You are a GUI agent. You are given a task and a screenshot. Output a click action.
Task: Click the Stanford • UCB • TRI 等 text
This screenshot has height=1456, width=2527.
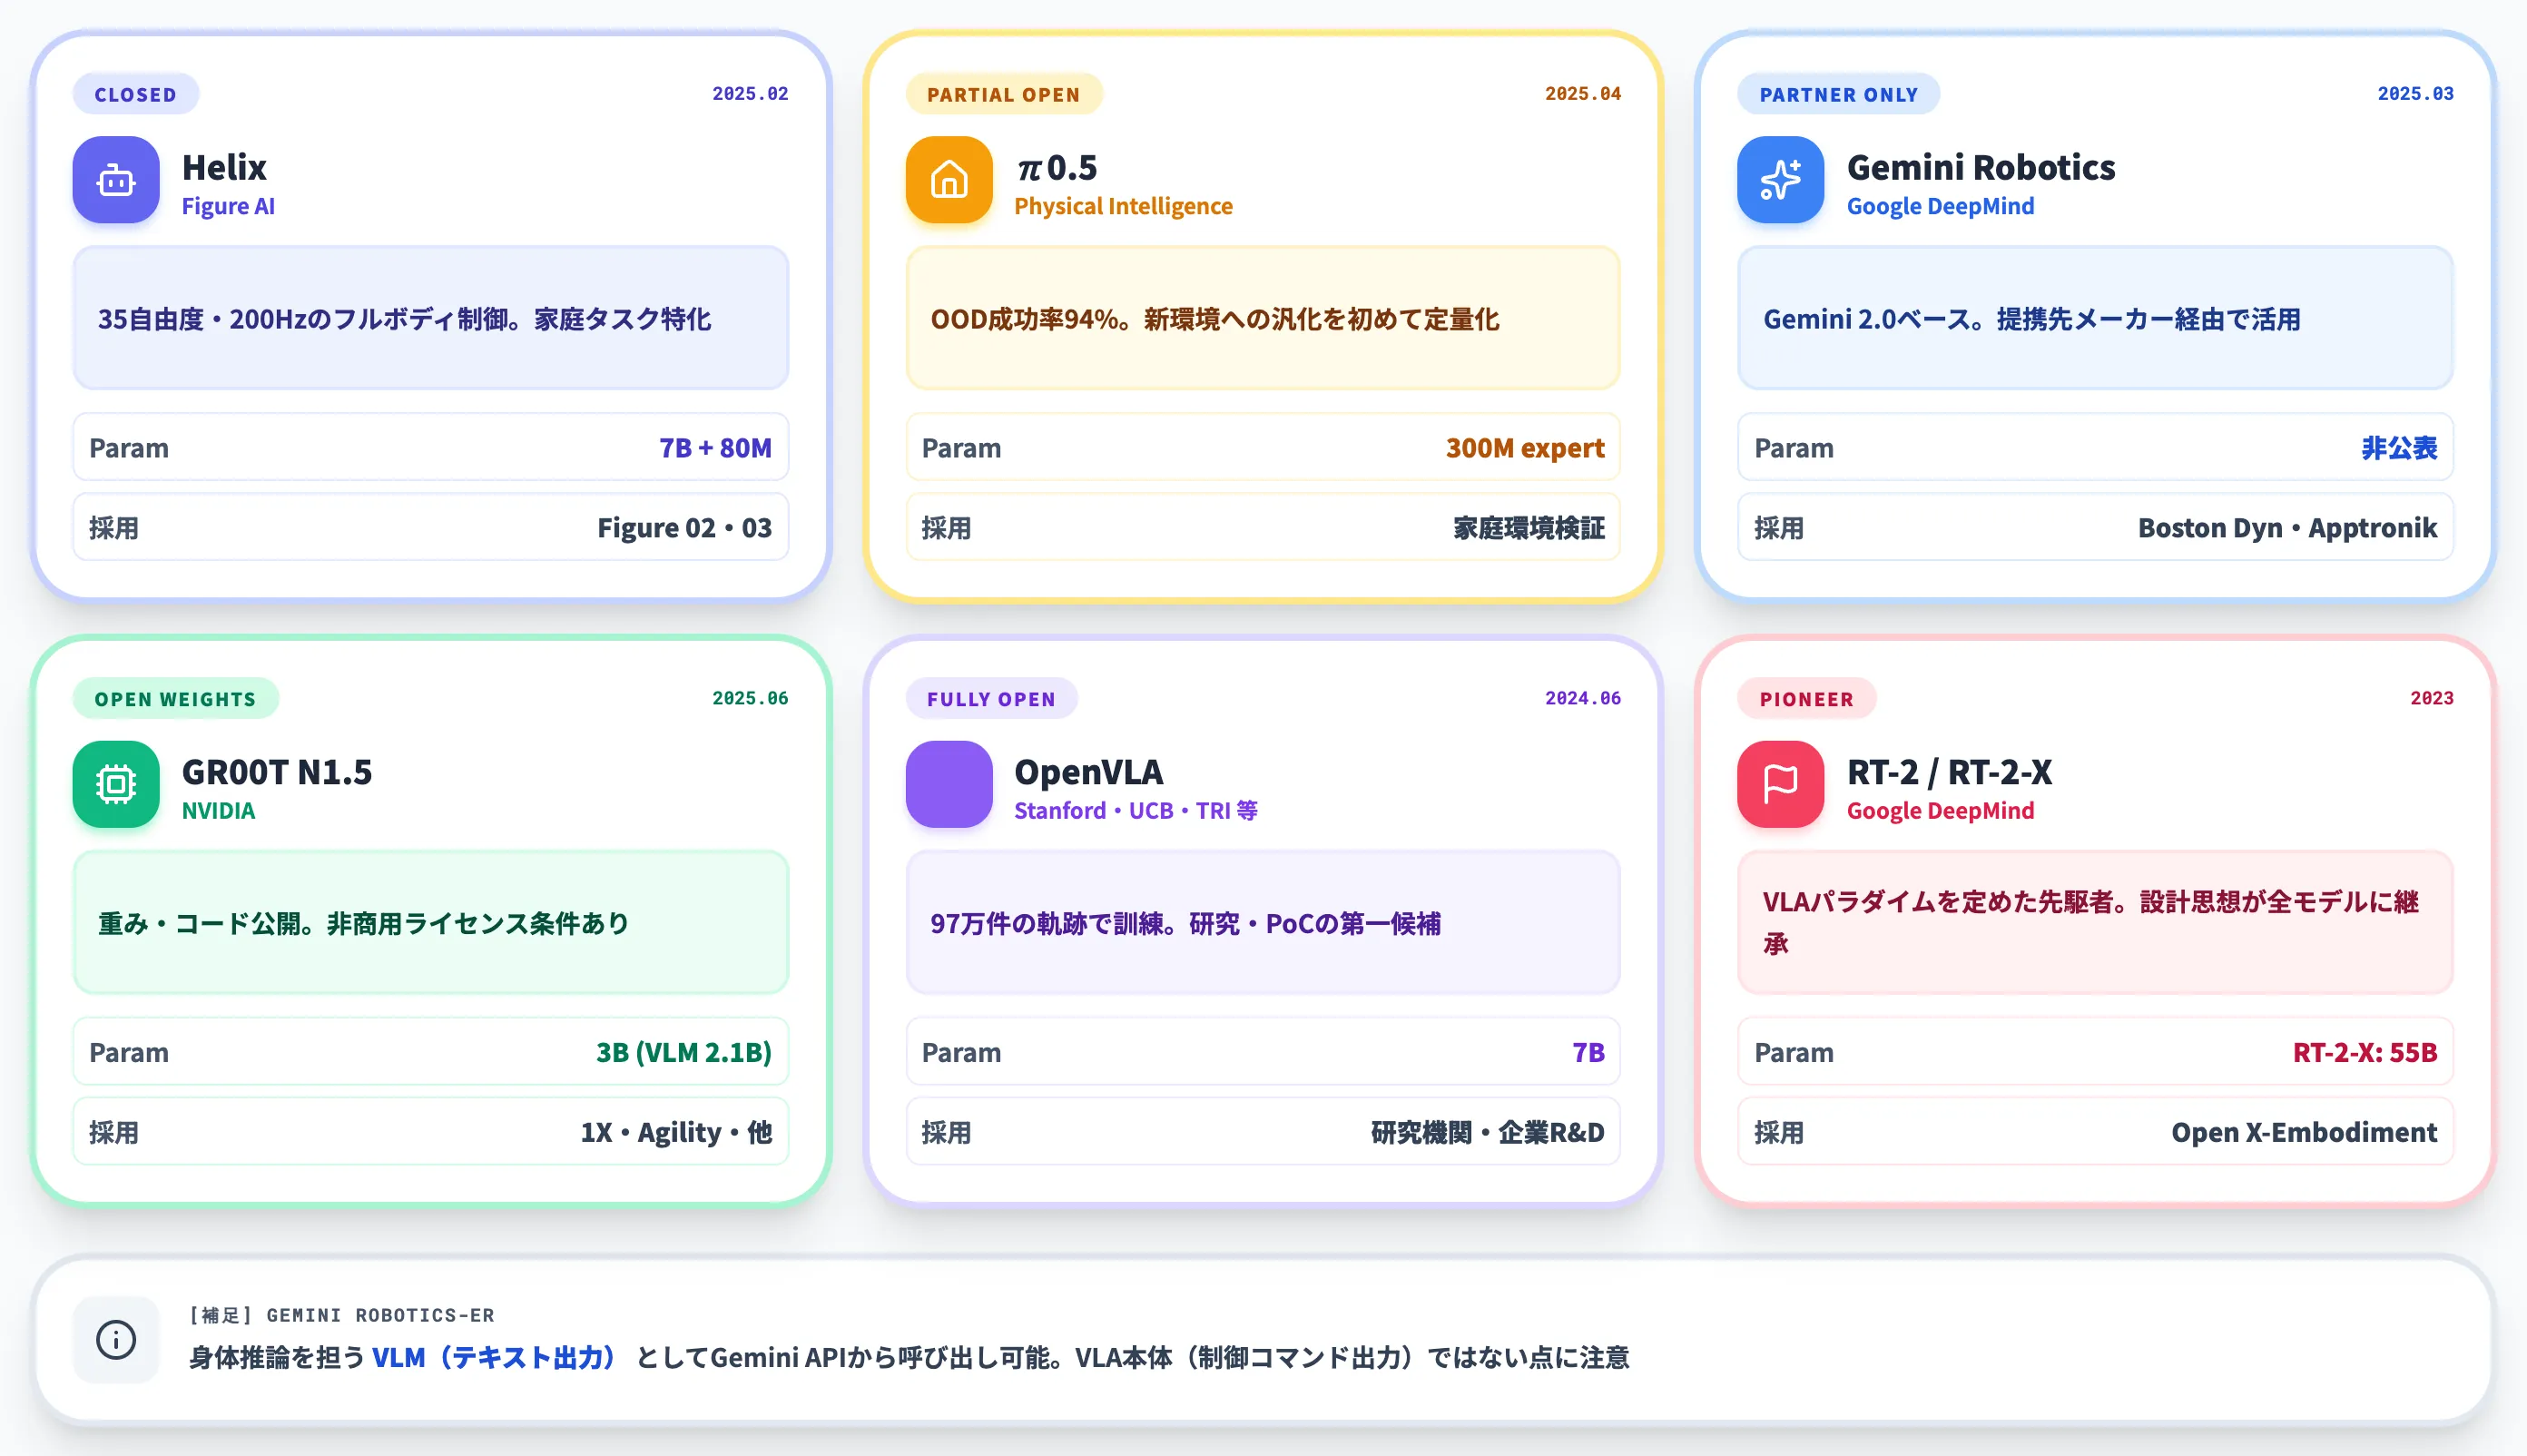point(1136,810)
